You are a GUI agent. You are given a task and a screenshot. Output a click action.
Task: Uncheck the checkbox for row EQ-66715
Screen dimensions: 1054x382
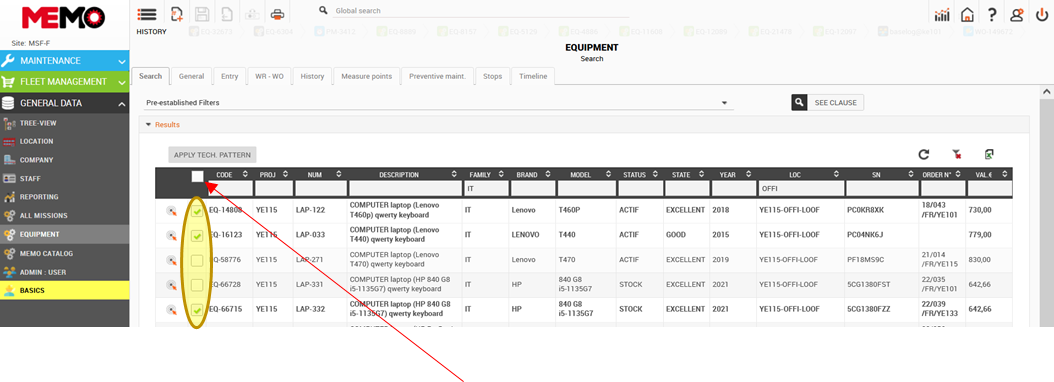coord(197,310)
